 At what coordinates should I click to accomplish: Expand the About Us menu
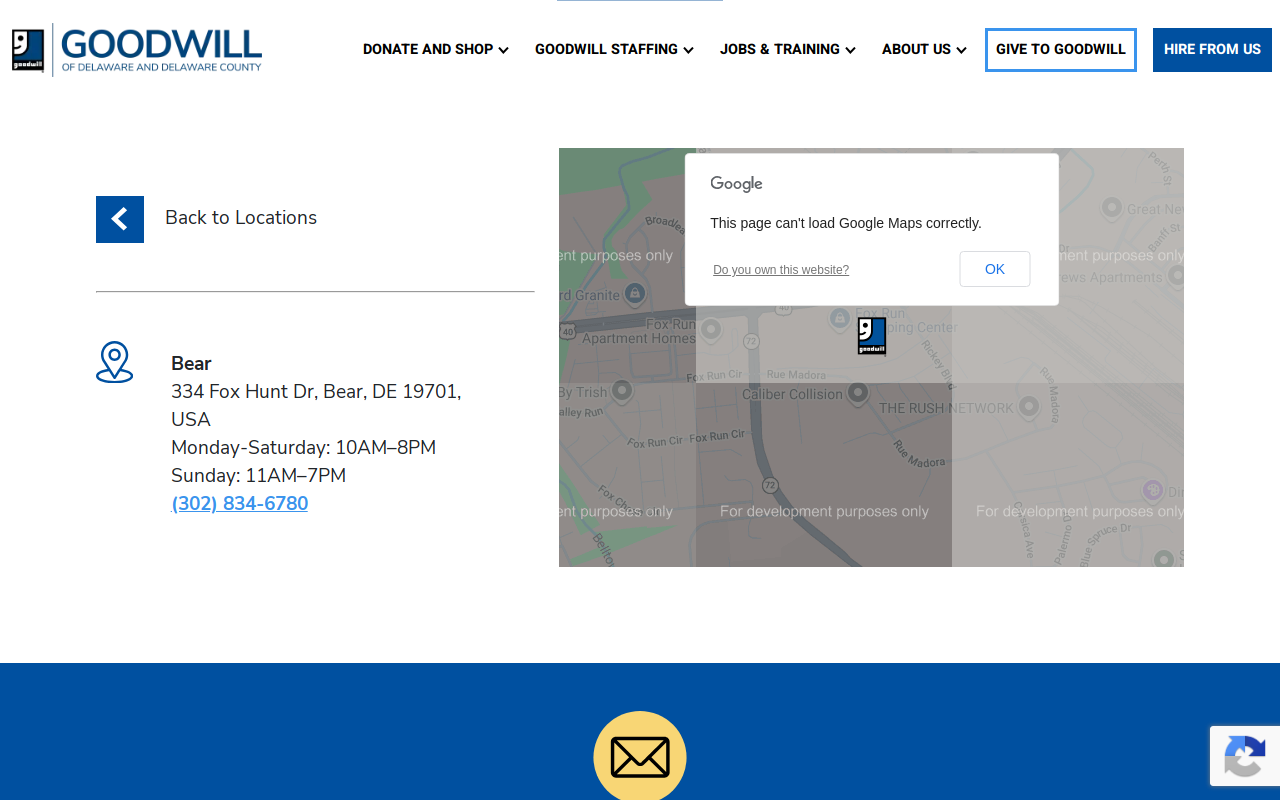924,49
